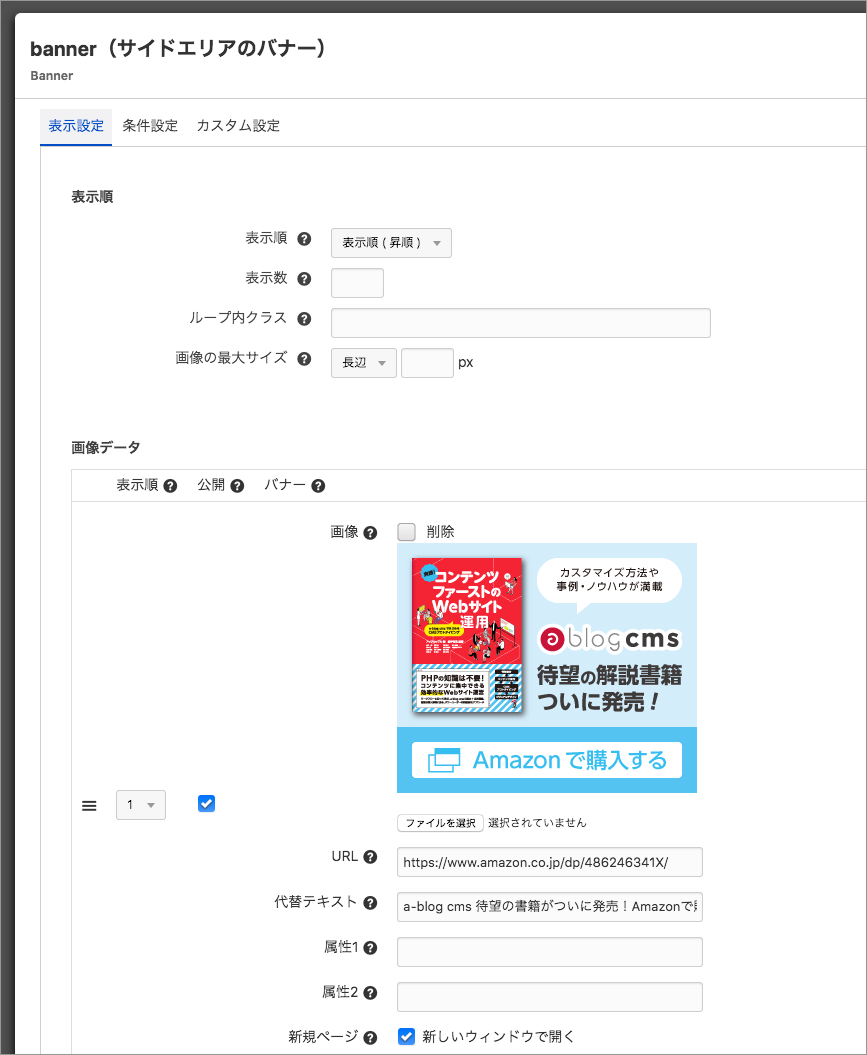Open the 長辺 image size dropdown
Screen dimensions: 867x1055
pos(364,363)
